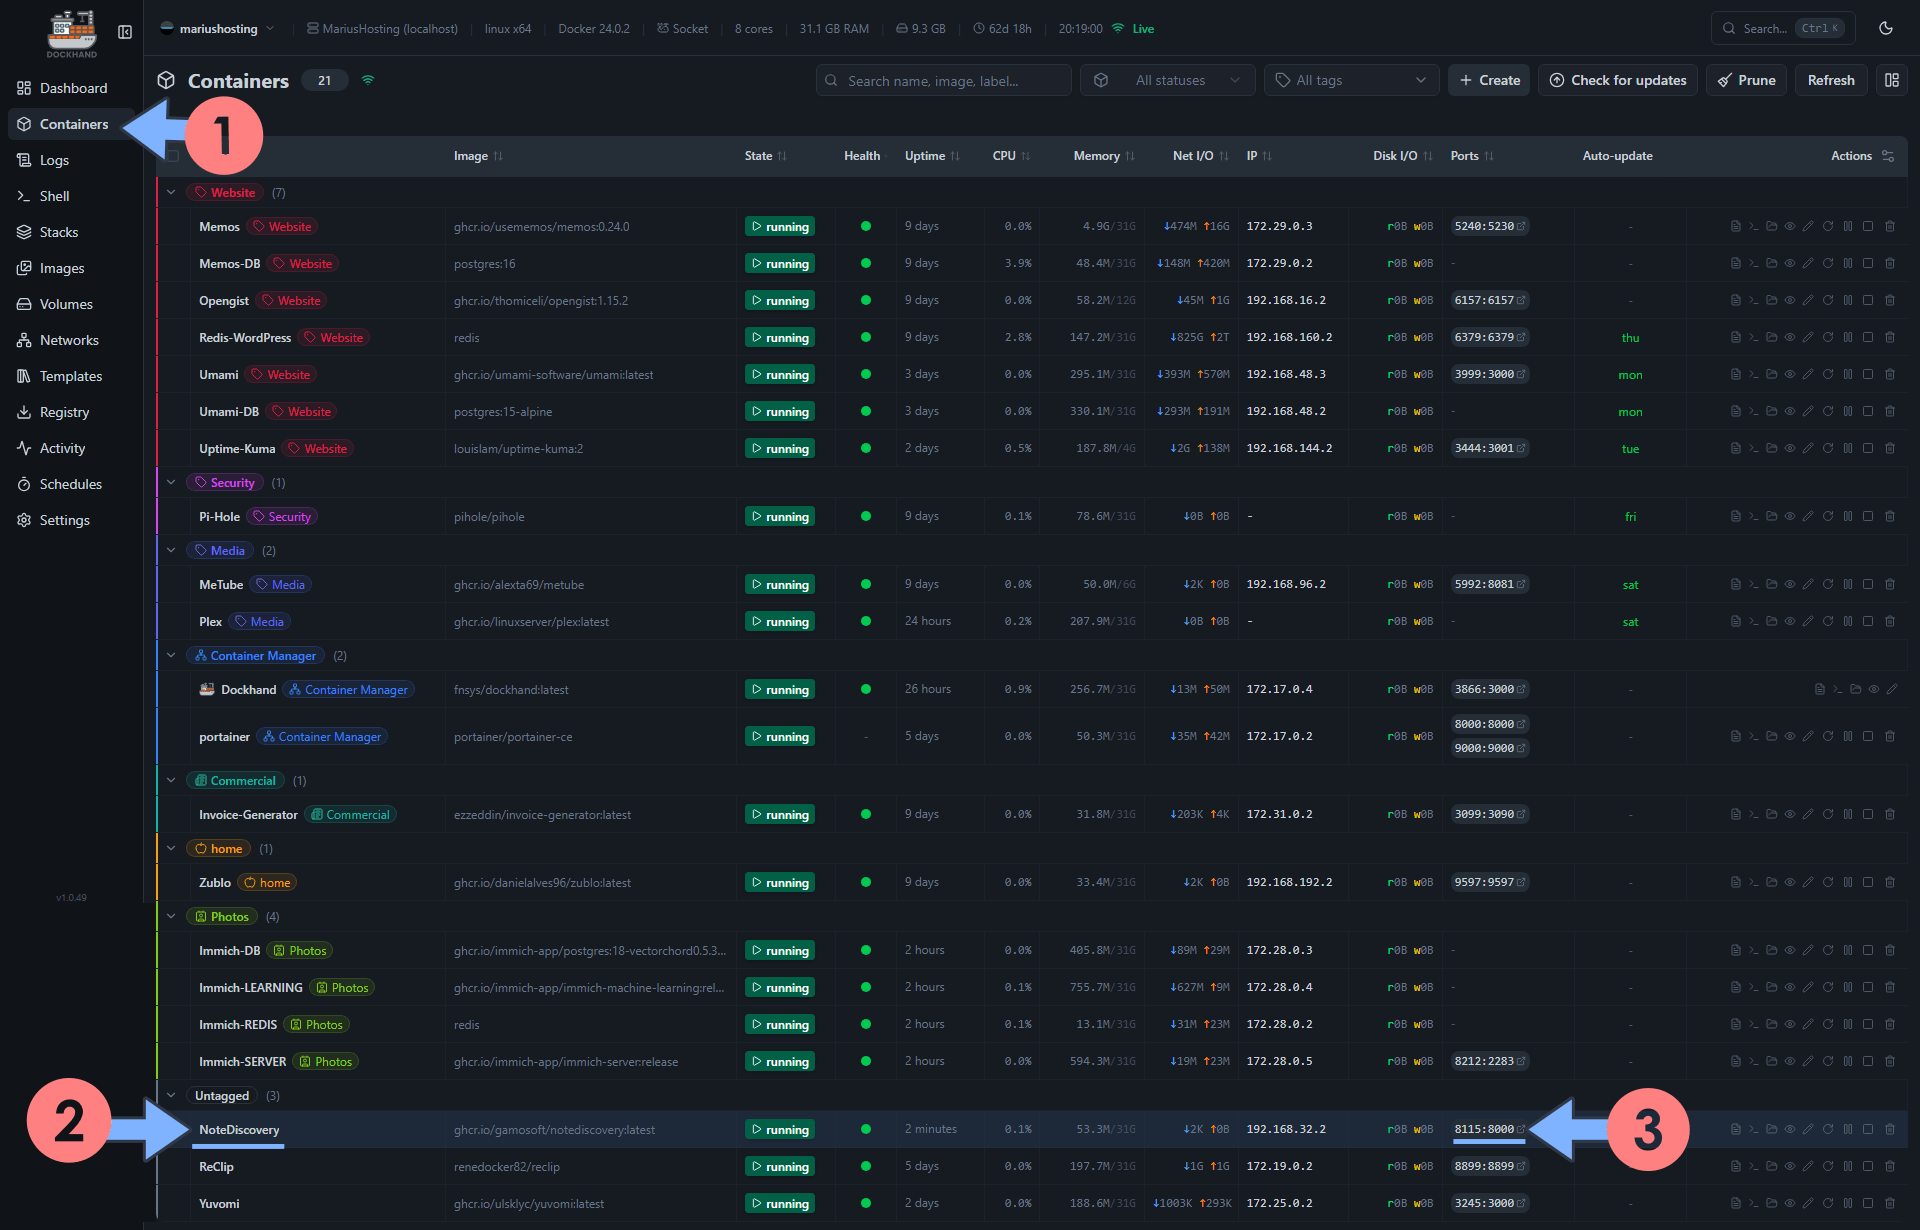The image size is (1920, 1230).
Task: Restart the Umami-DB container
Action: point(1828,411)
